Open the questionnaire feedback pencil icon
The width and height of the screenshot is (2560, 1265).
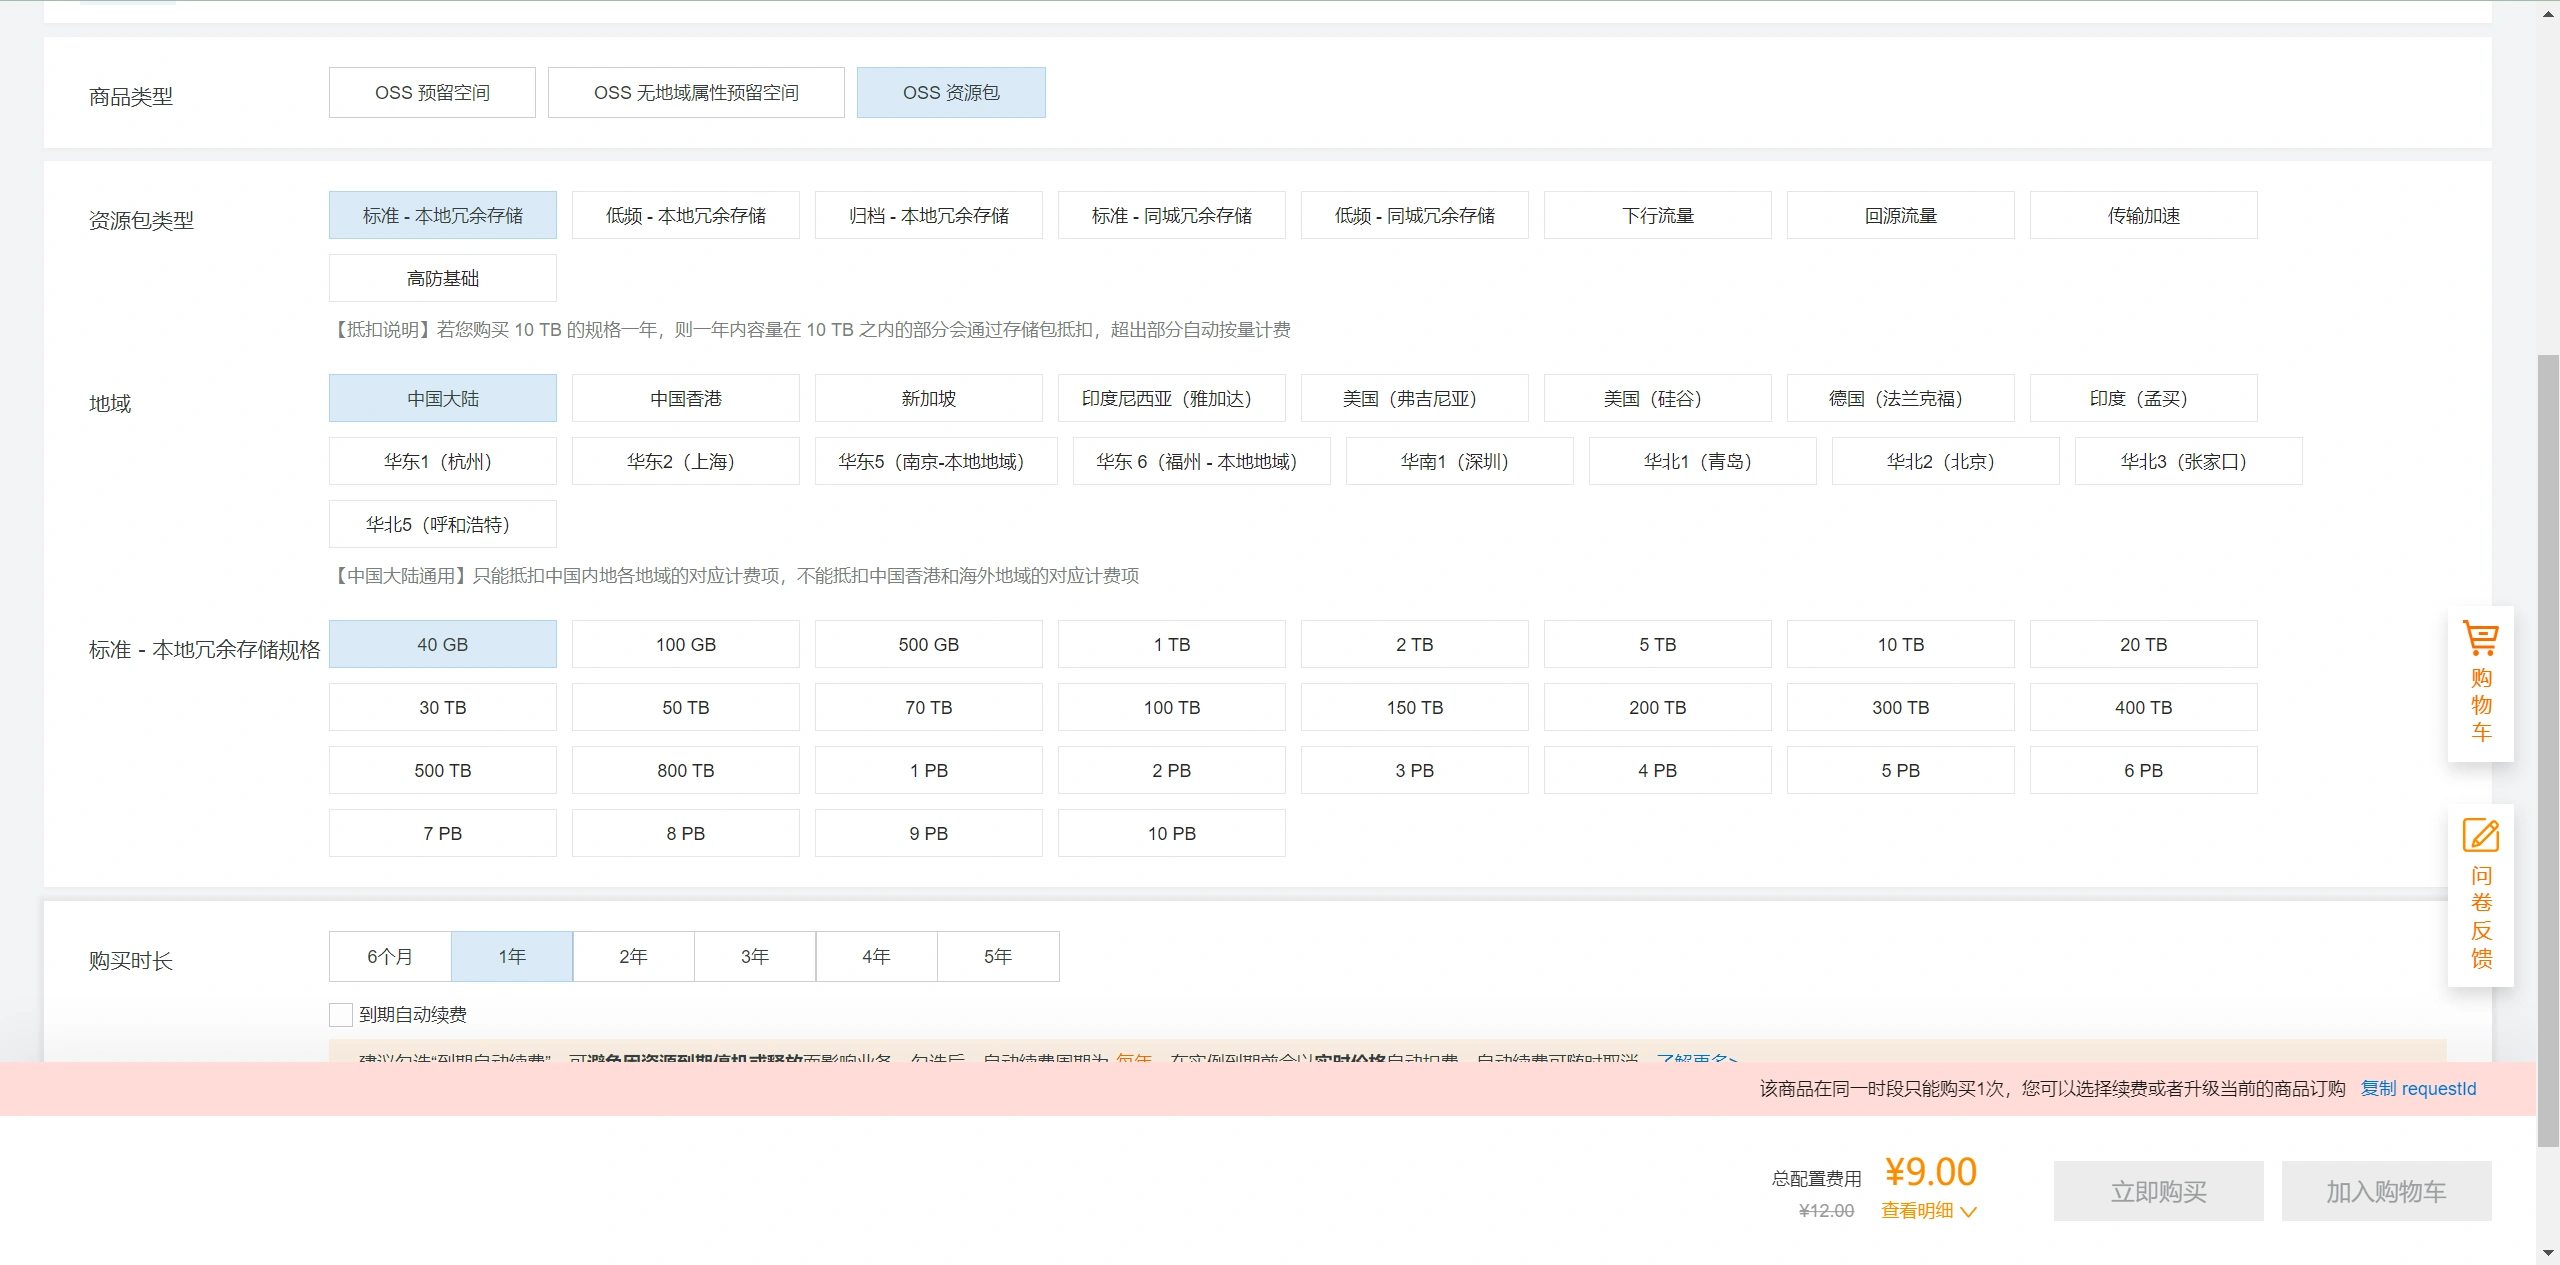tap(2480, 836)
